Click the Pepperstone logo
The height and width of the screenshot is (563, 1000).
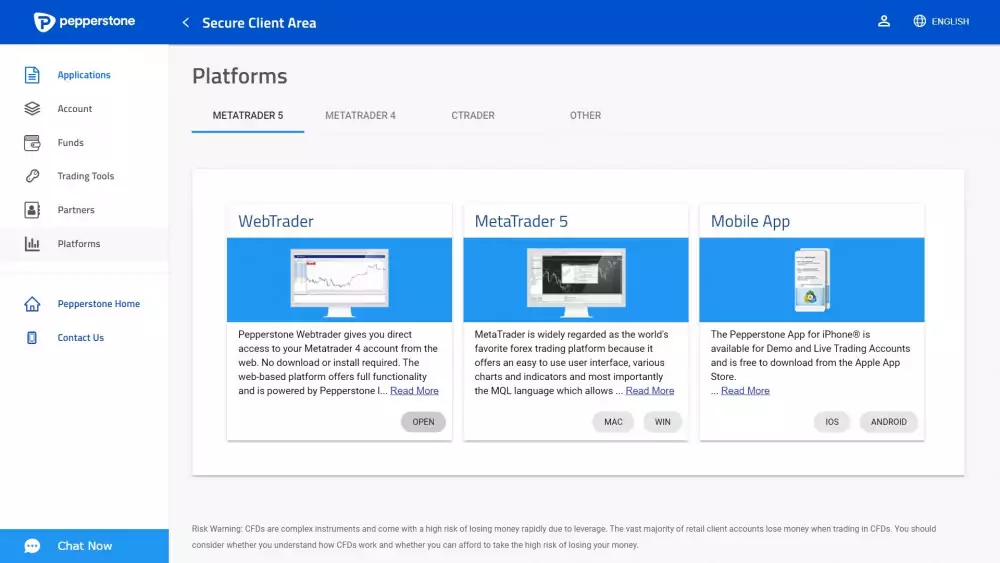(x=84, y=22)
